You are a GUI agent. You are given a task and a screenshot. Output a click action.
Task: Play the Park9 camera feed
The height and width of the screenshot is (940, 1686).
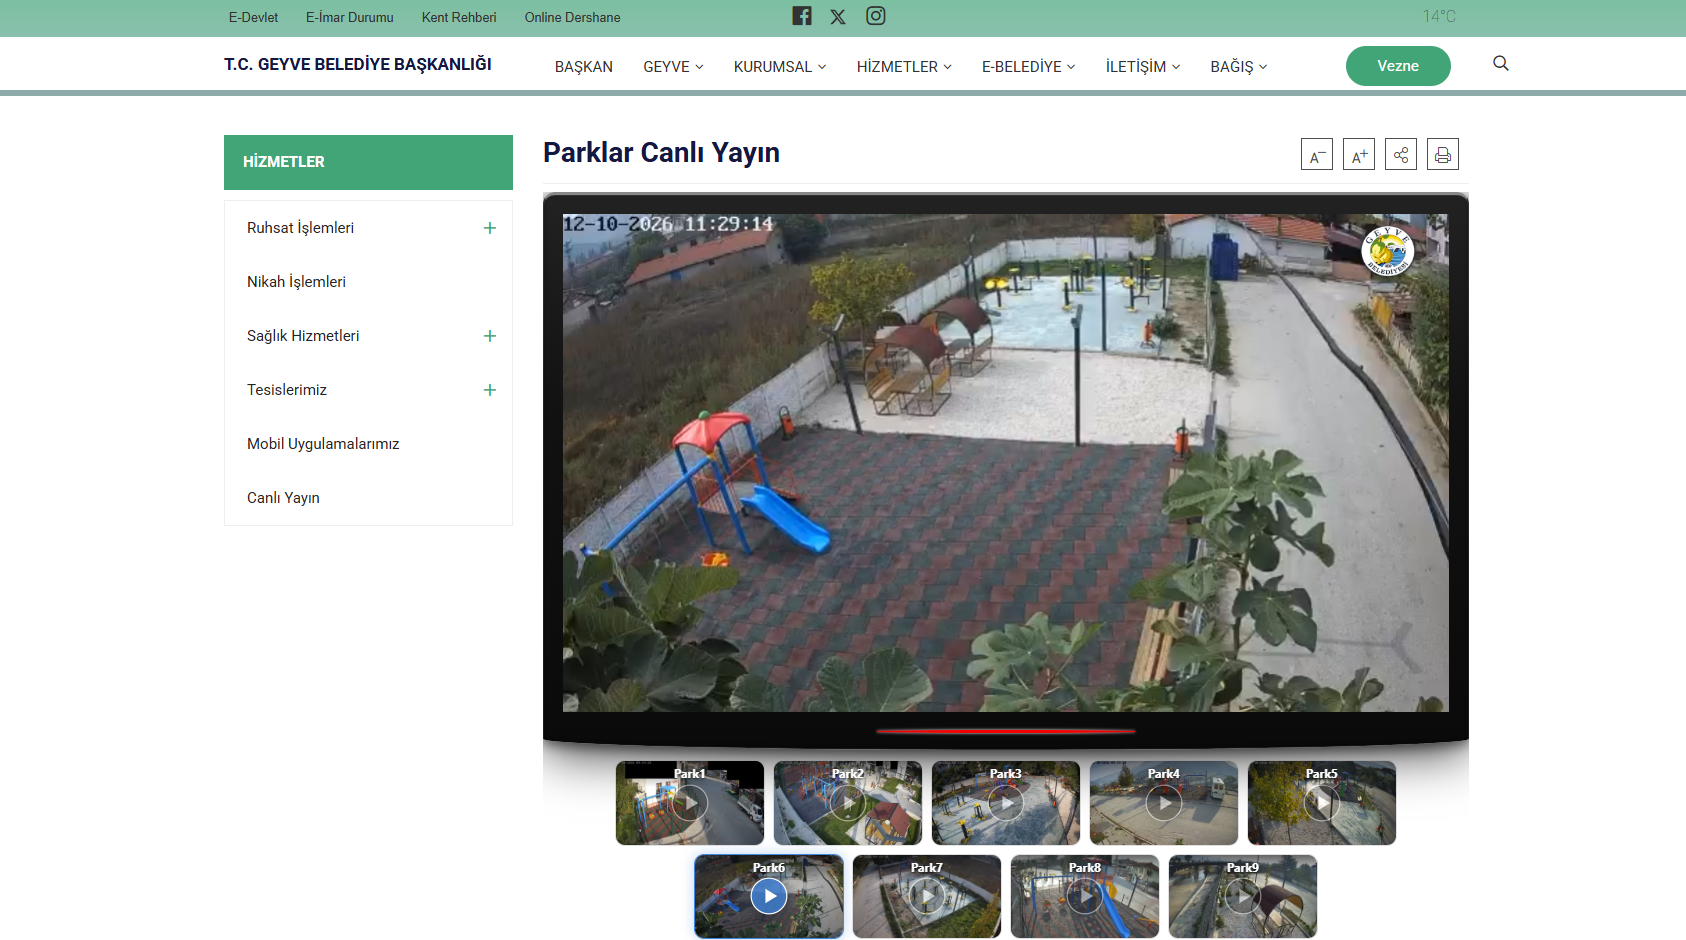pos(1243,896)
